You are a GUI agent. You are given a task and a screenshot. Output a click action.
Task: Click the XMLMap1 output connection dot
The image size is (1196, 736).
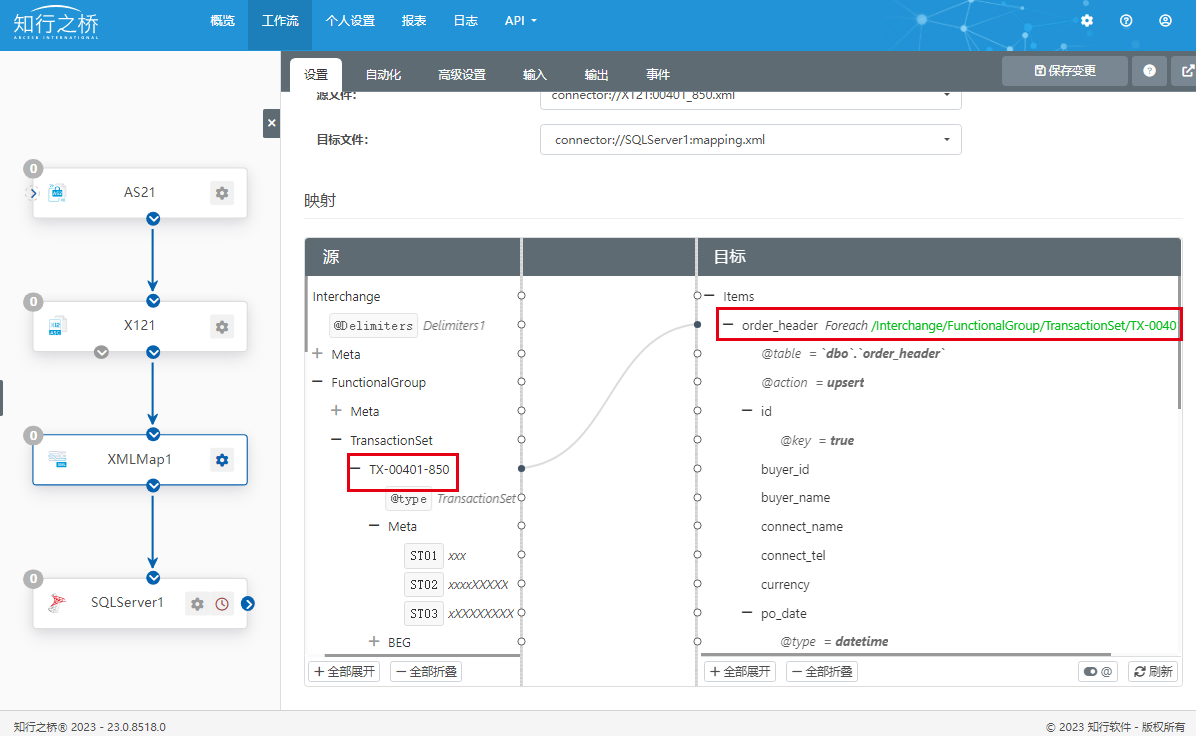pos(153,485)
